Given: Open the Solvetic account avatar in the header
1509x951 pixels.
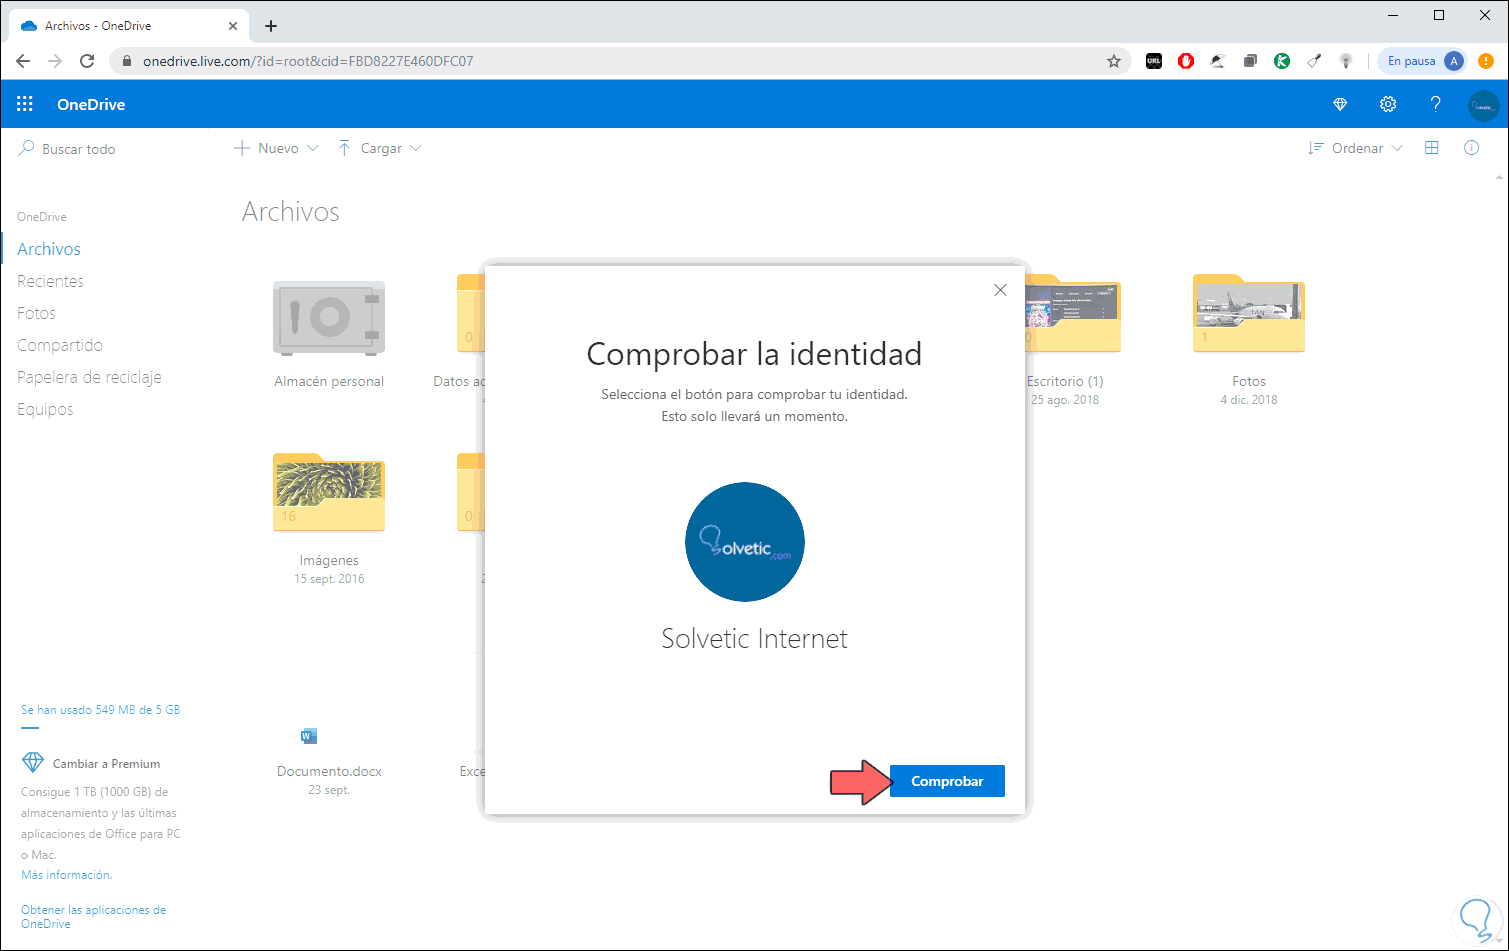Looking at the screenshot, I should (x=1484, y=104).
